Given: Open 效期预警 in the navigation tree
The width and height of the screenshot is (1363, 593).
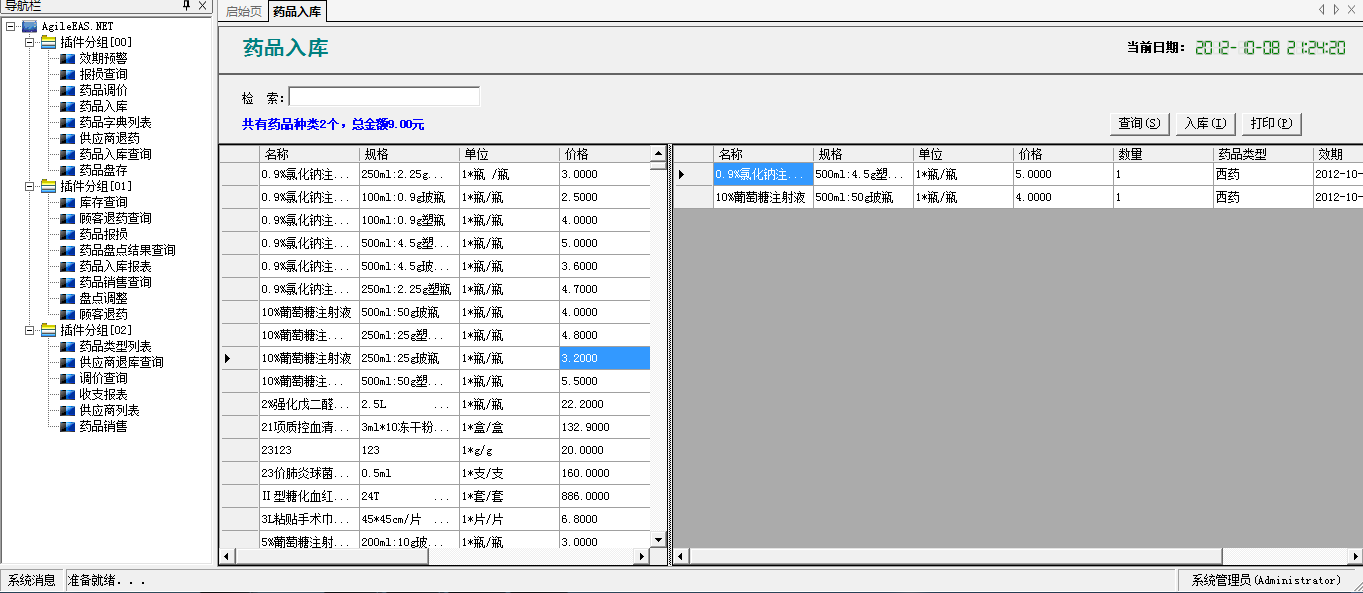Looking at the screenshot, I should [103, 58].
